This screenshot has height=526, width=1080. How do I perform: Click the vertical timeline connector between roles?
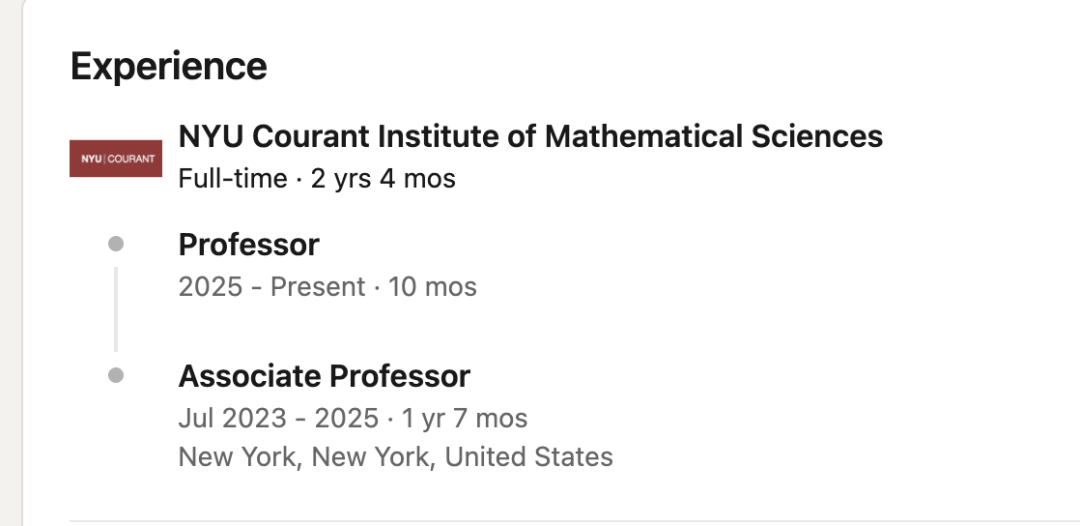point(116,310)
